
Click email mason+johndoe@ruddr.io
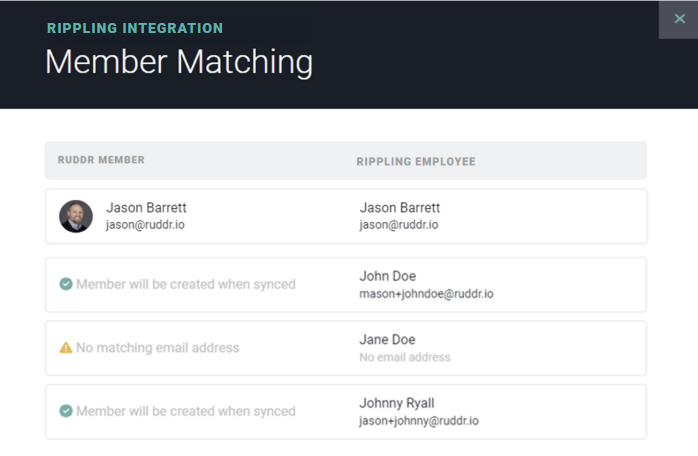point(426,294)
